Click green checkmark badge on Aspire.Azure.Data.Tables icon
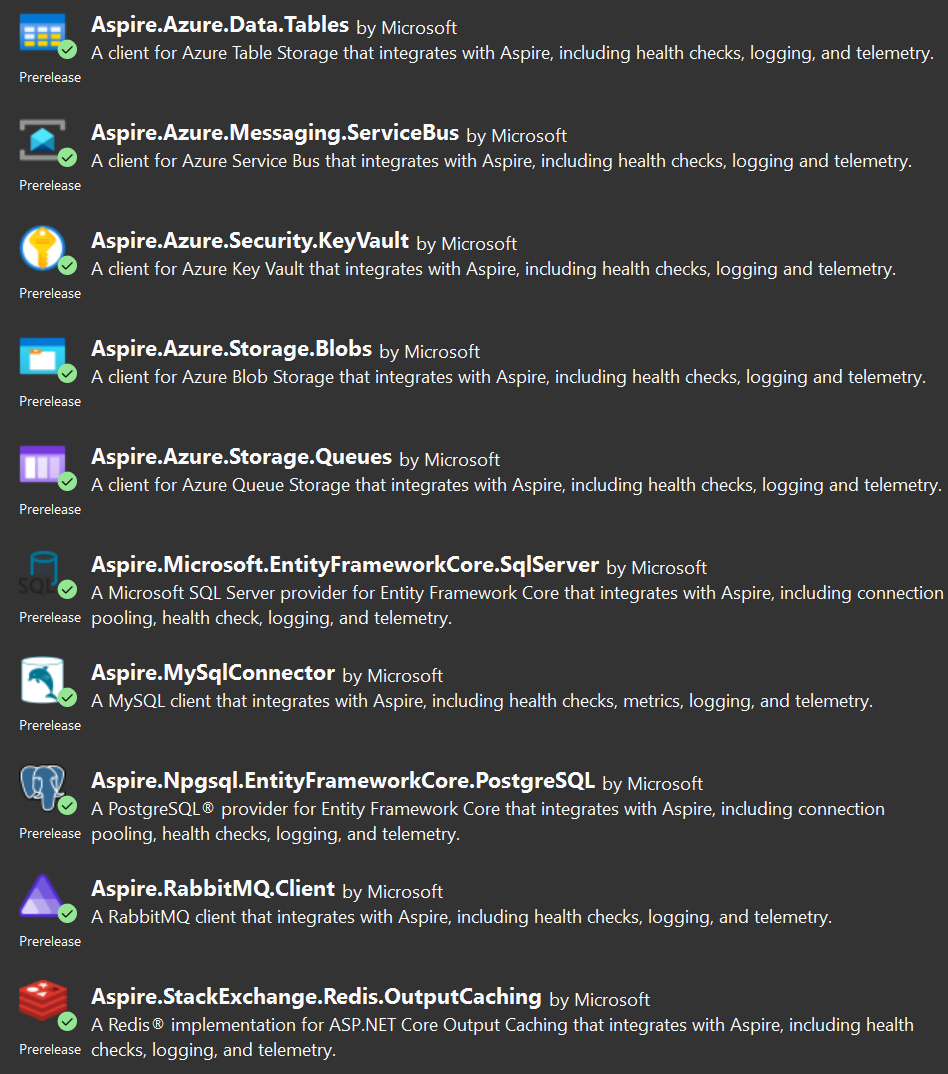Screen dimensions: 948x1074 pos(67,49)
